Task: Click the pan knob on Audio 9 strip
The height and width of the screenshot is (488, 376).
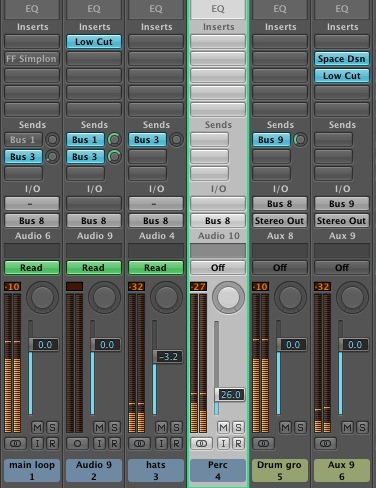Action: (x=105, y=297)
